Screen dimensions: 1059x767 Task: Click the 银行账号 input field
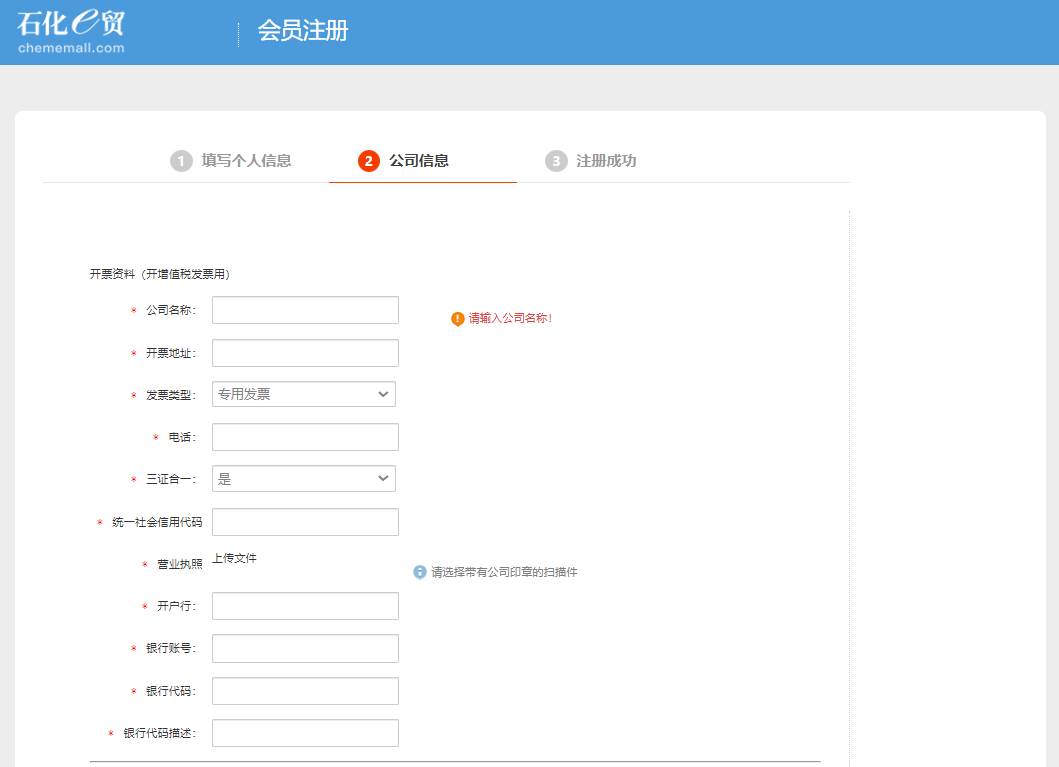(x=305, y=648)
